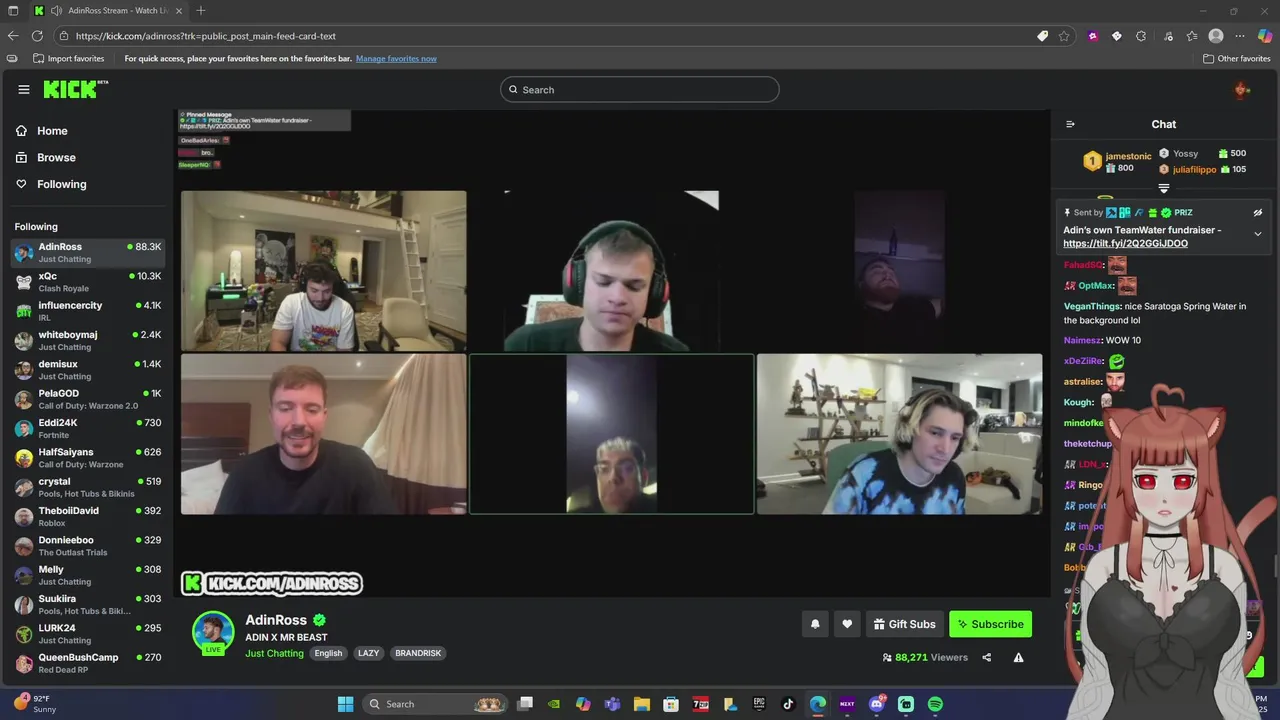The height and width of the screenshot is (720, 1280).
Task: Open QueenBushCamp channel in Following list
Action: click(x=87, y=663)
